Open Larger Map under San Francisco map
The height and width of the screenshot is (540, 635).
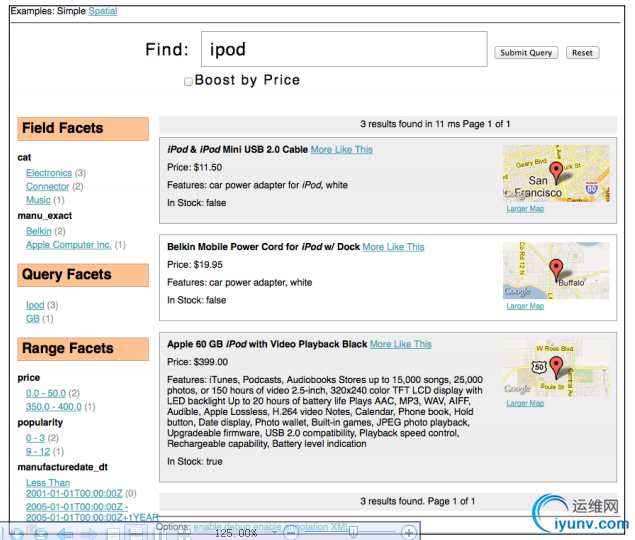click(525, 208)
